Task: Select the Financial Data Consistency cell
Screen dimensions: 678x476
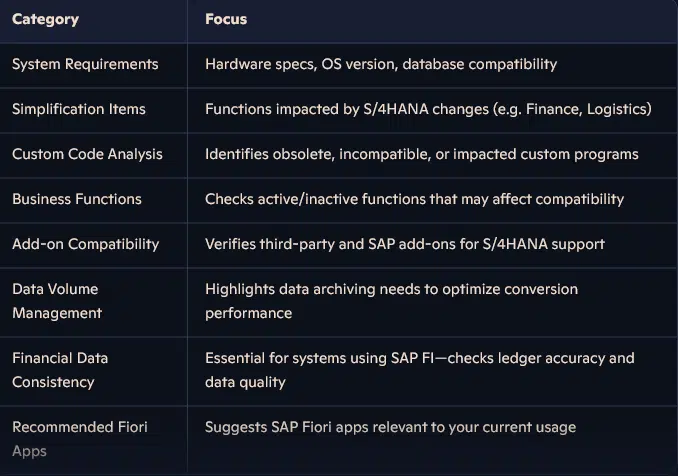Action: coord(60,370)
